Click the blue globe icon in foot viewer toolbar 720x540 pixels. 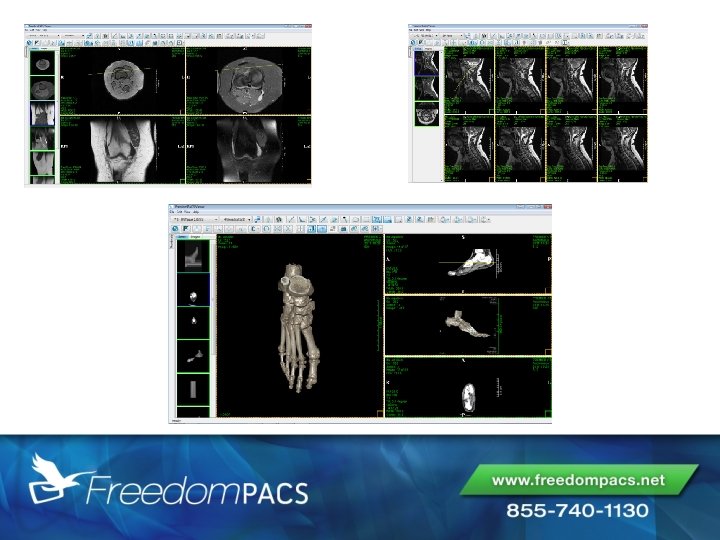175,228
